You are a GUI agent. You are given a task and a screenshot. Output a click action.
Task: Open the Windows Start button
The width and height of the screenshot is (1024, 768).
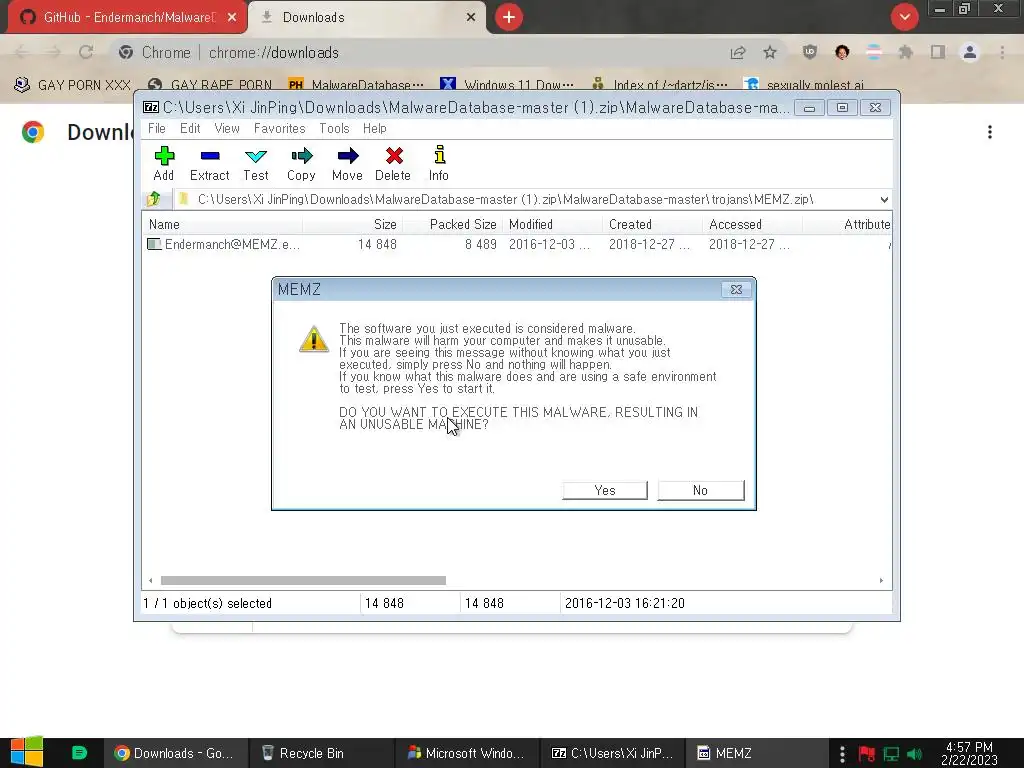[x=27, y=752]
